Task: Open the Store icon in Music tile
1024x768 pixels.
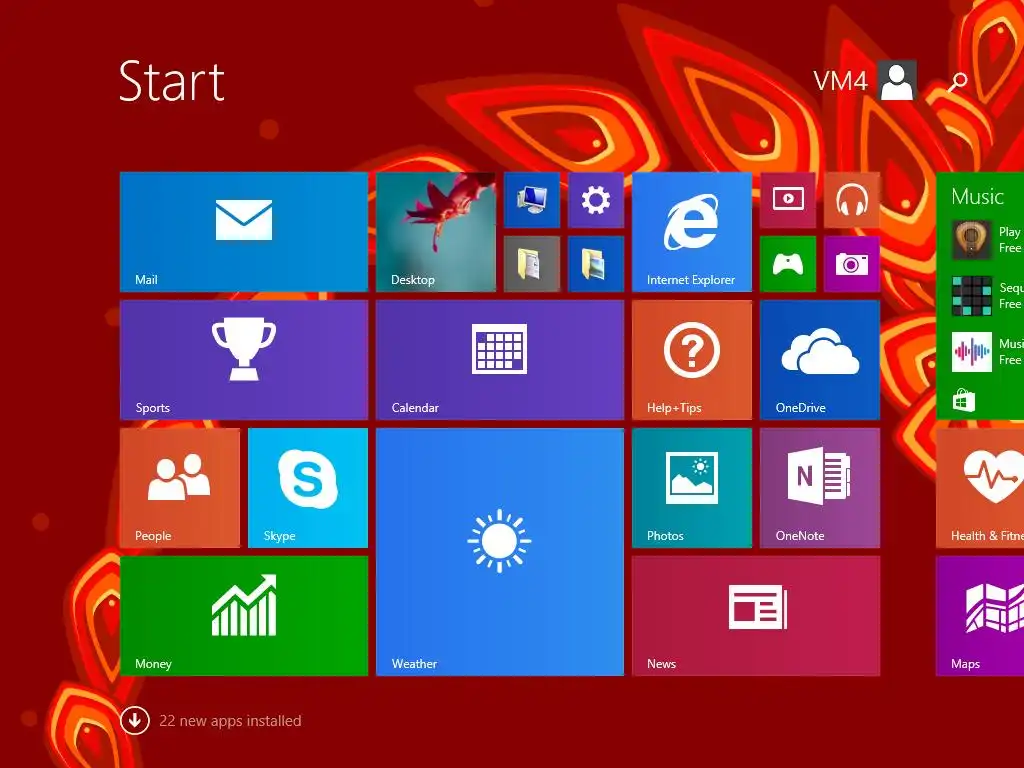Action: [x=964, y=400]
